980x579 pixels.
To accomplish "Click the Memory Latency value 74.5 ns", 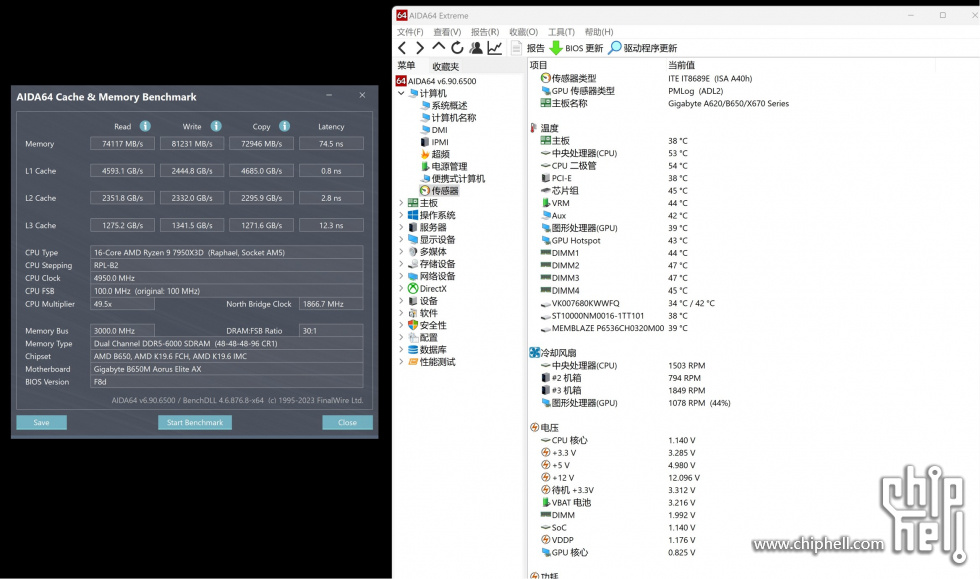I will [x=331, y=144].
